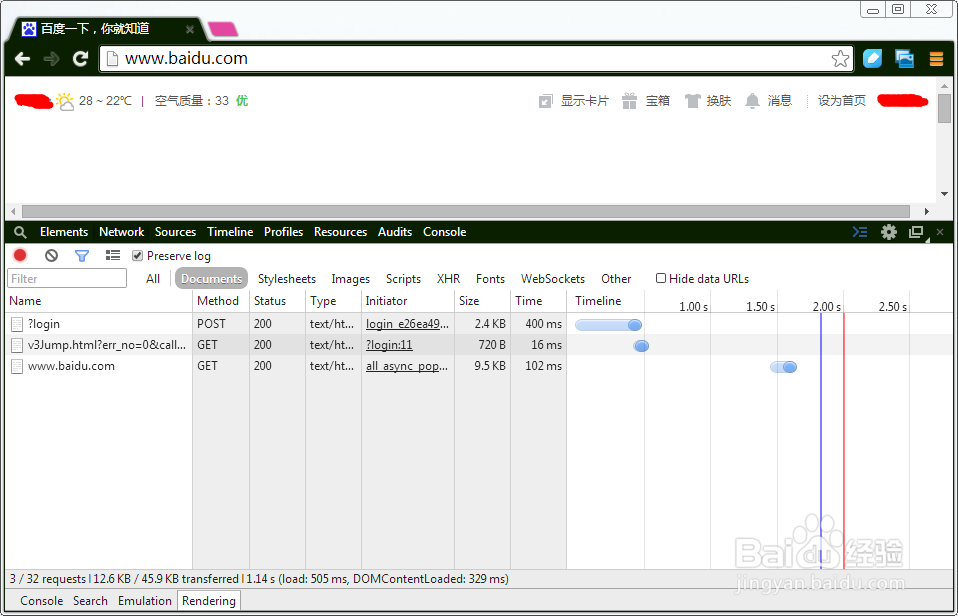Sort by Size column header

click(x=482, y=301)
